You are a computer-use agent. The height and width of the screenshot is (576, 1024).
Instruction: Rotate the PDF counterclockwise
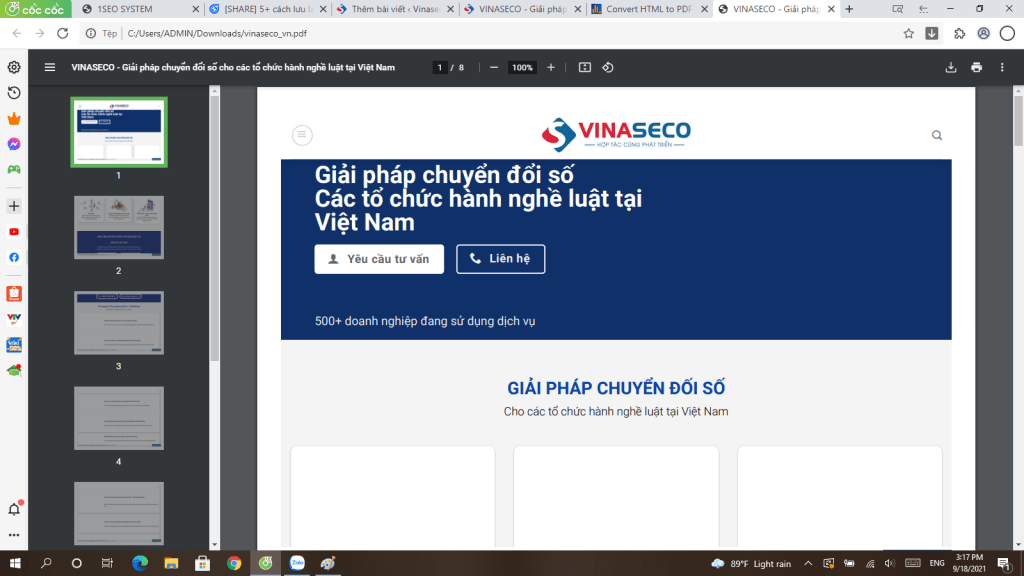(x=608, y=67)
